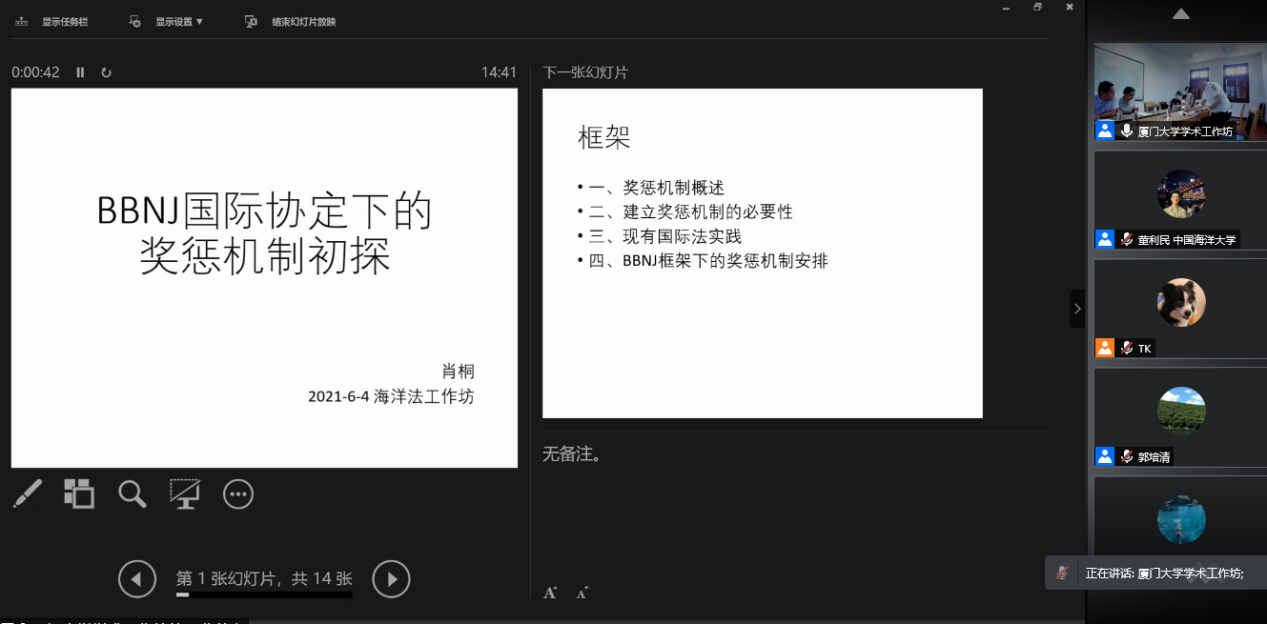Click the magnifier zoom into slide tool
The height and width of the screenshot is (624, 1267).
click(132, 493)
